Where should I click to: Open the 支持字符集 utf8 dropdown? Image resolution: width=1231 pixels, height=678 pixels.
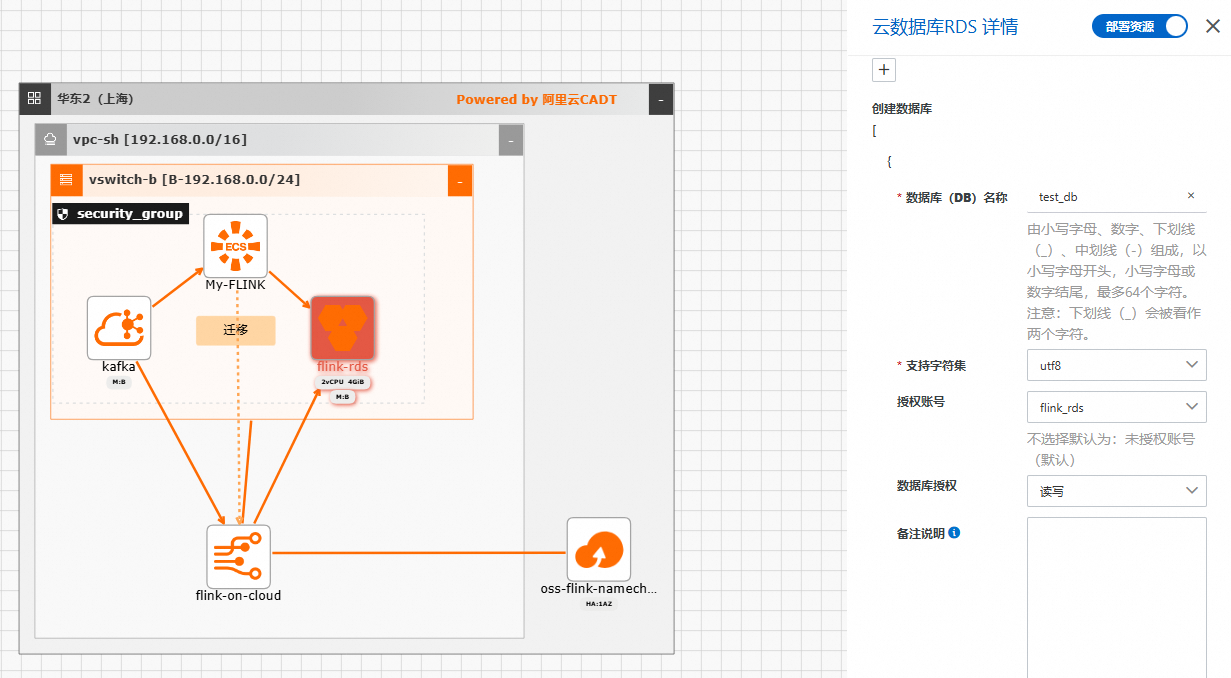tap(1116, 365)
